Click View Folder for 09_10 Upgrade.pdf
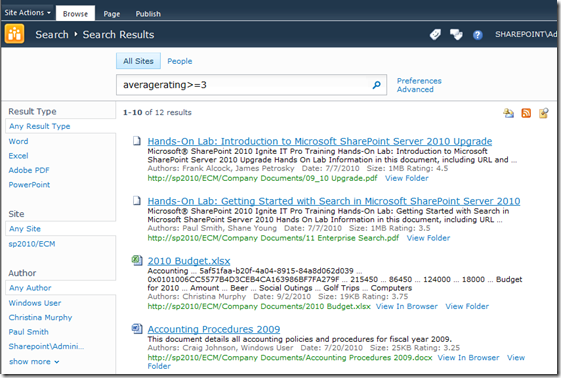The width and height of the screenshot is (561, 378). coord(407,178)
